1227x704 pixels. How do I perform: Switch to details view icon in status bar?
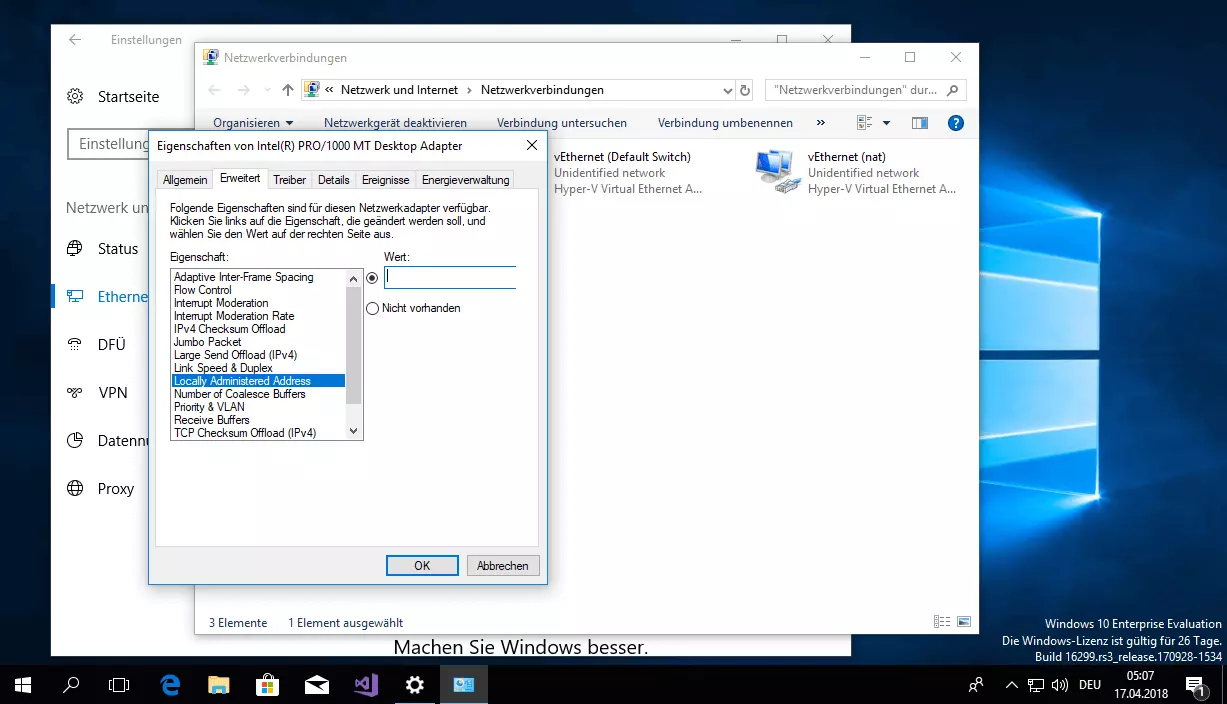tap(941, 622)
